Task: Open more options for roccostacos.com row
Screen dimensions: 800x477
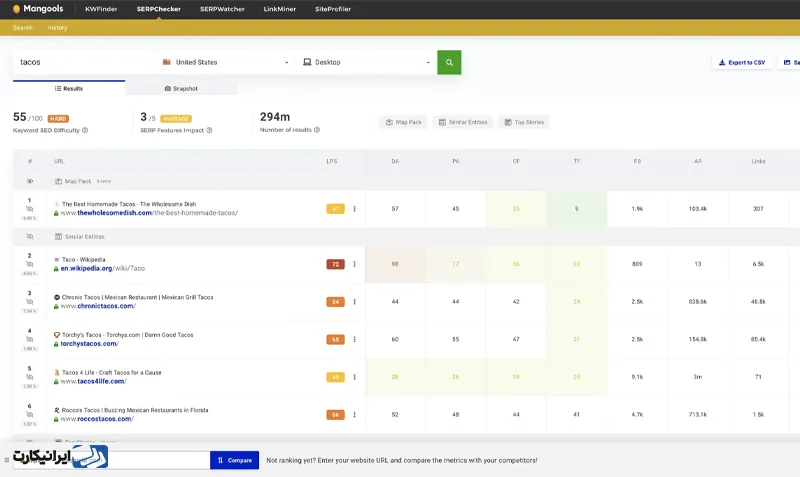Action: pos(355,415)
